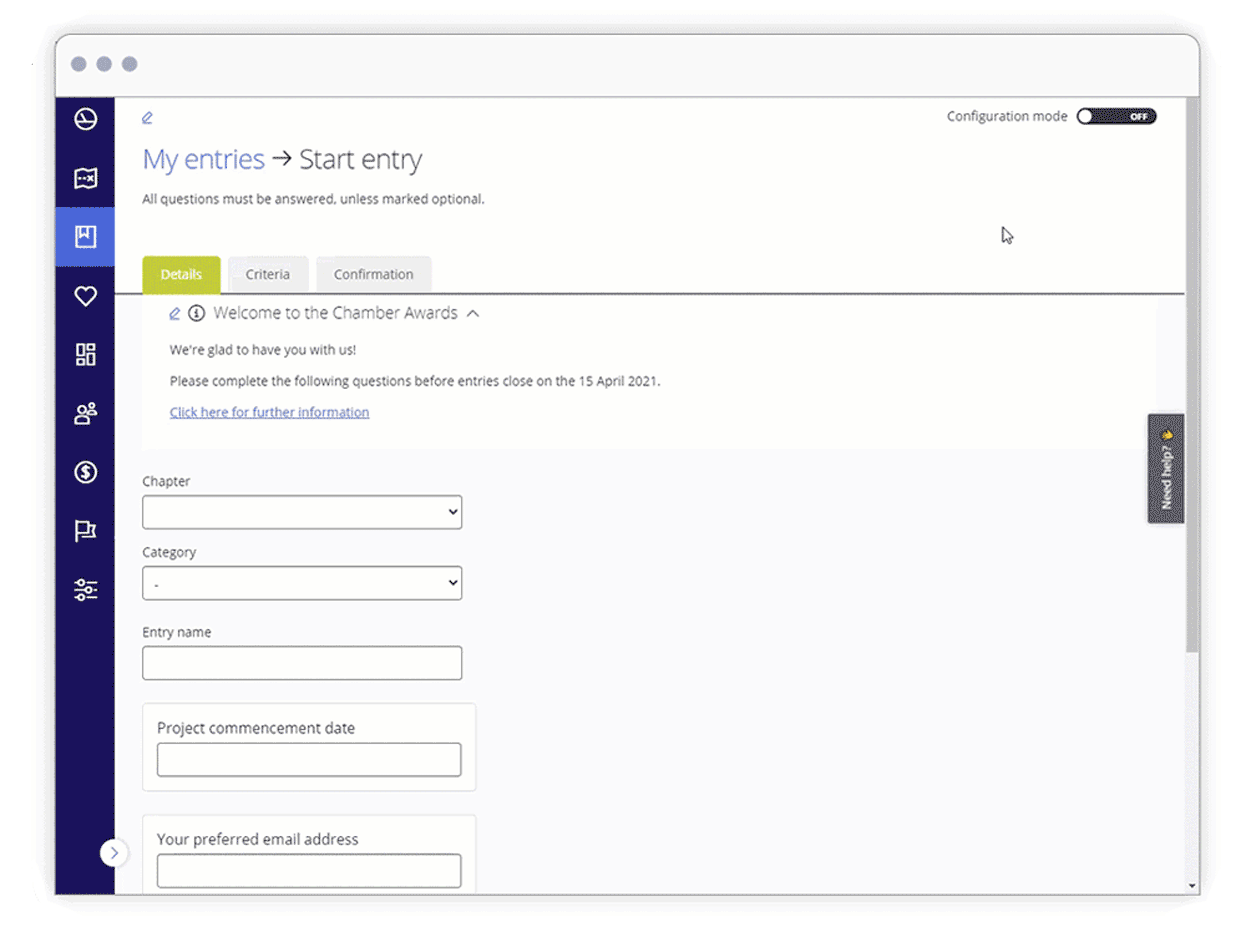This screenshot has width=1256, height=937.
Task: Click the pencil edit icon above the page title
Action: [148, 118]
